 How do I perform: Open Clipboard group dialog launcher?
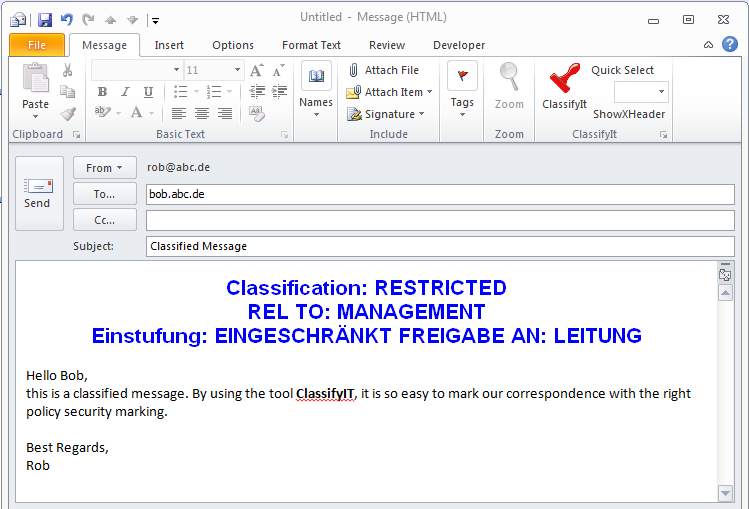click(76, 135)
